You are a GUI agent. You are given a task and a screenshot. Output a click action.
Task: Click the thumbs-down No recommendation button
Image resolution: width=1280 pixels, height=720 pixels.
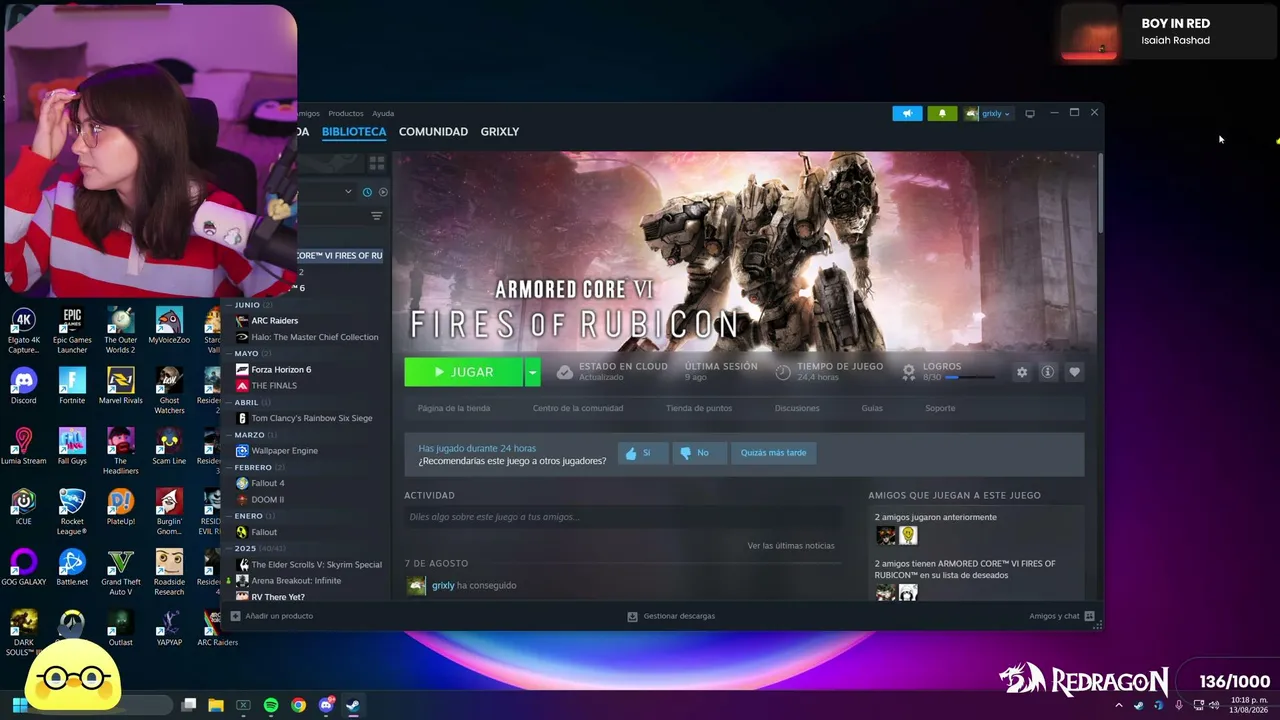click(698, 453)
